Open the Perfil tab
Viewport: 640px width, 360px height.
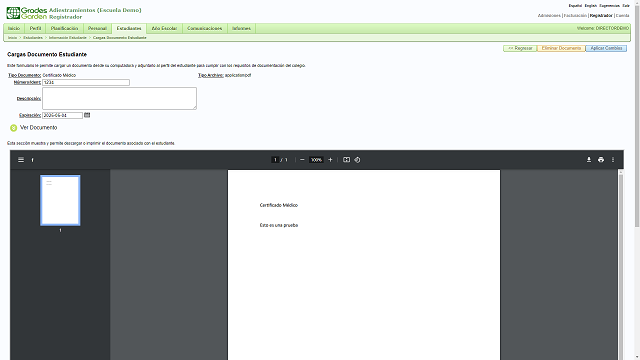36,28
